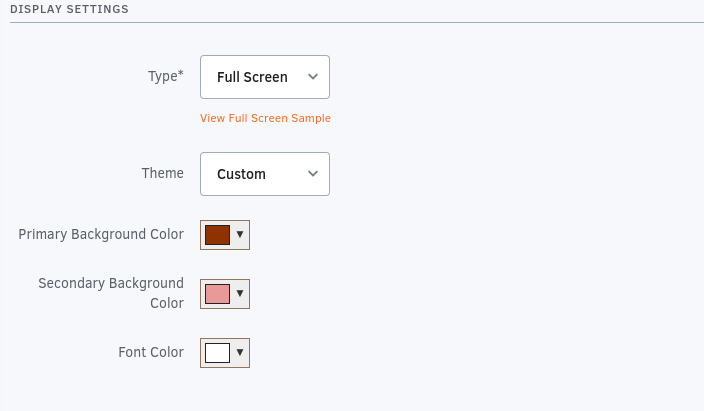Screen dimensions: 704x411
Task: Select the Full Screen text in Type box
Action: pos(252,77)
